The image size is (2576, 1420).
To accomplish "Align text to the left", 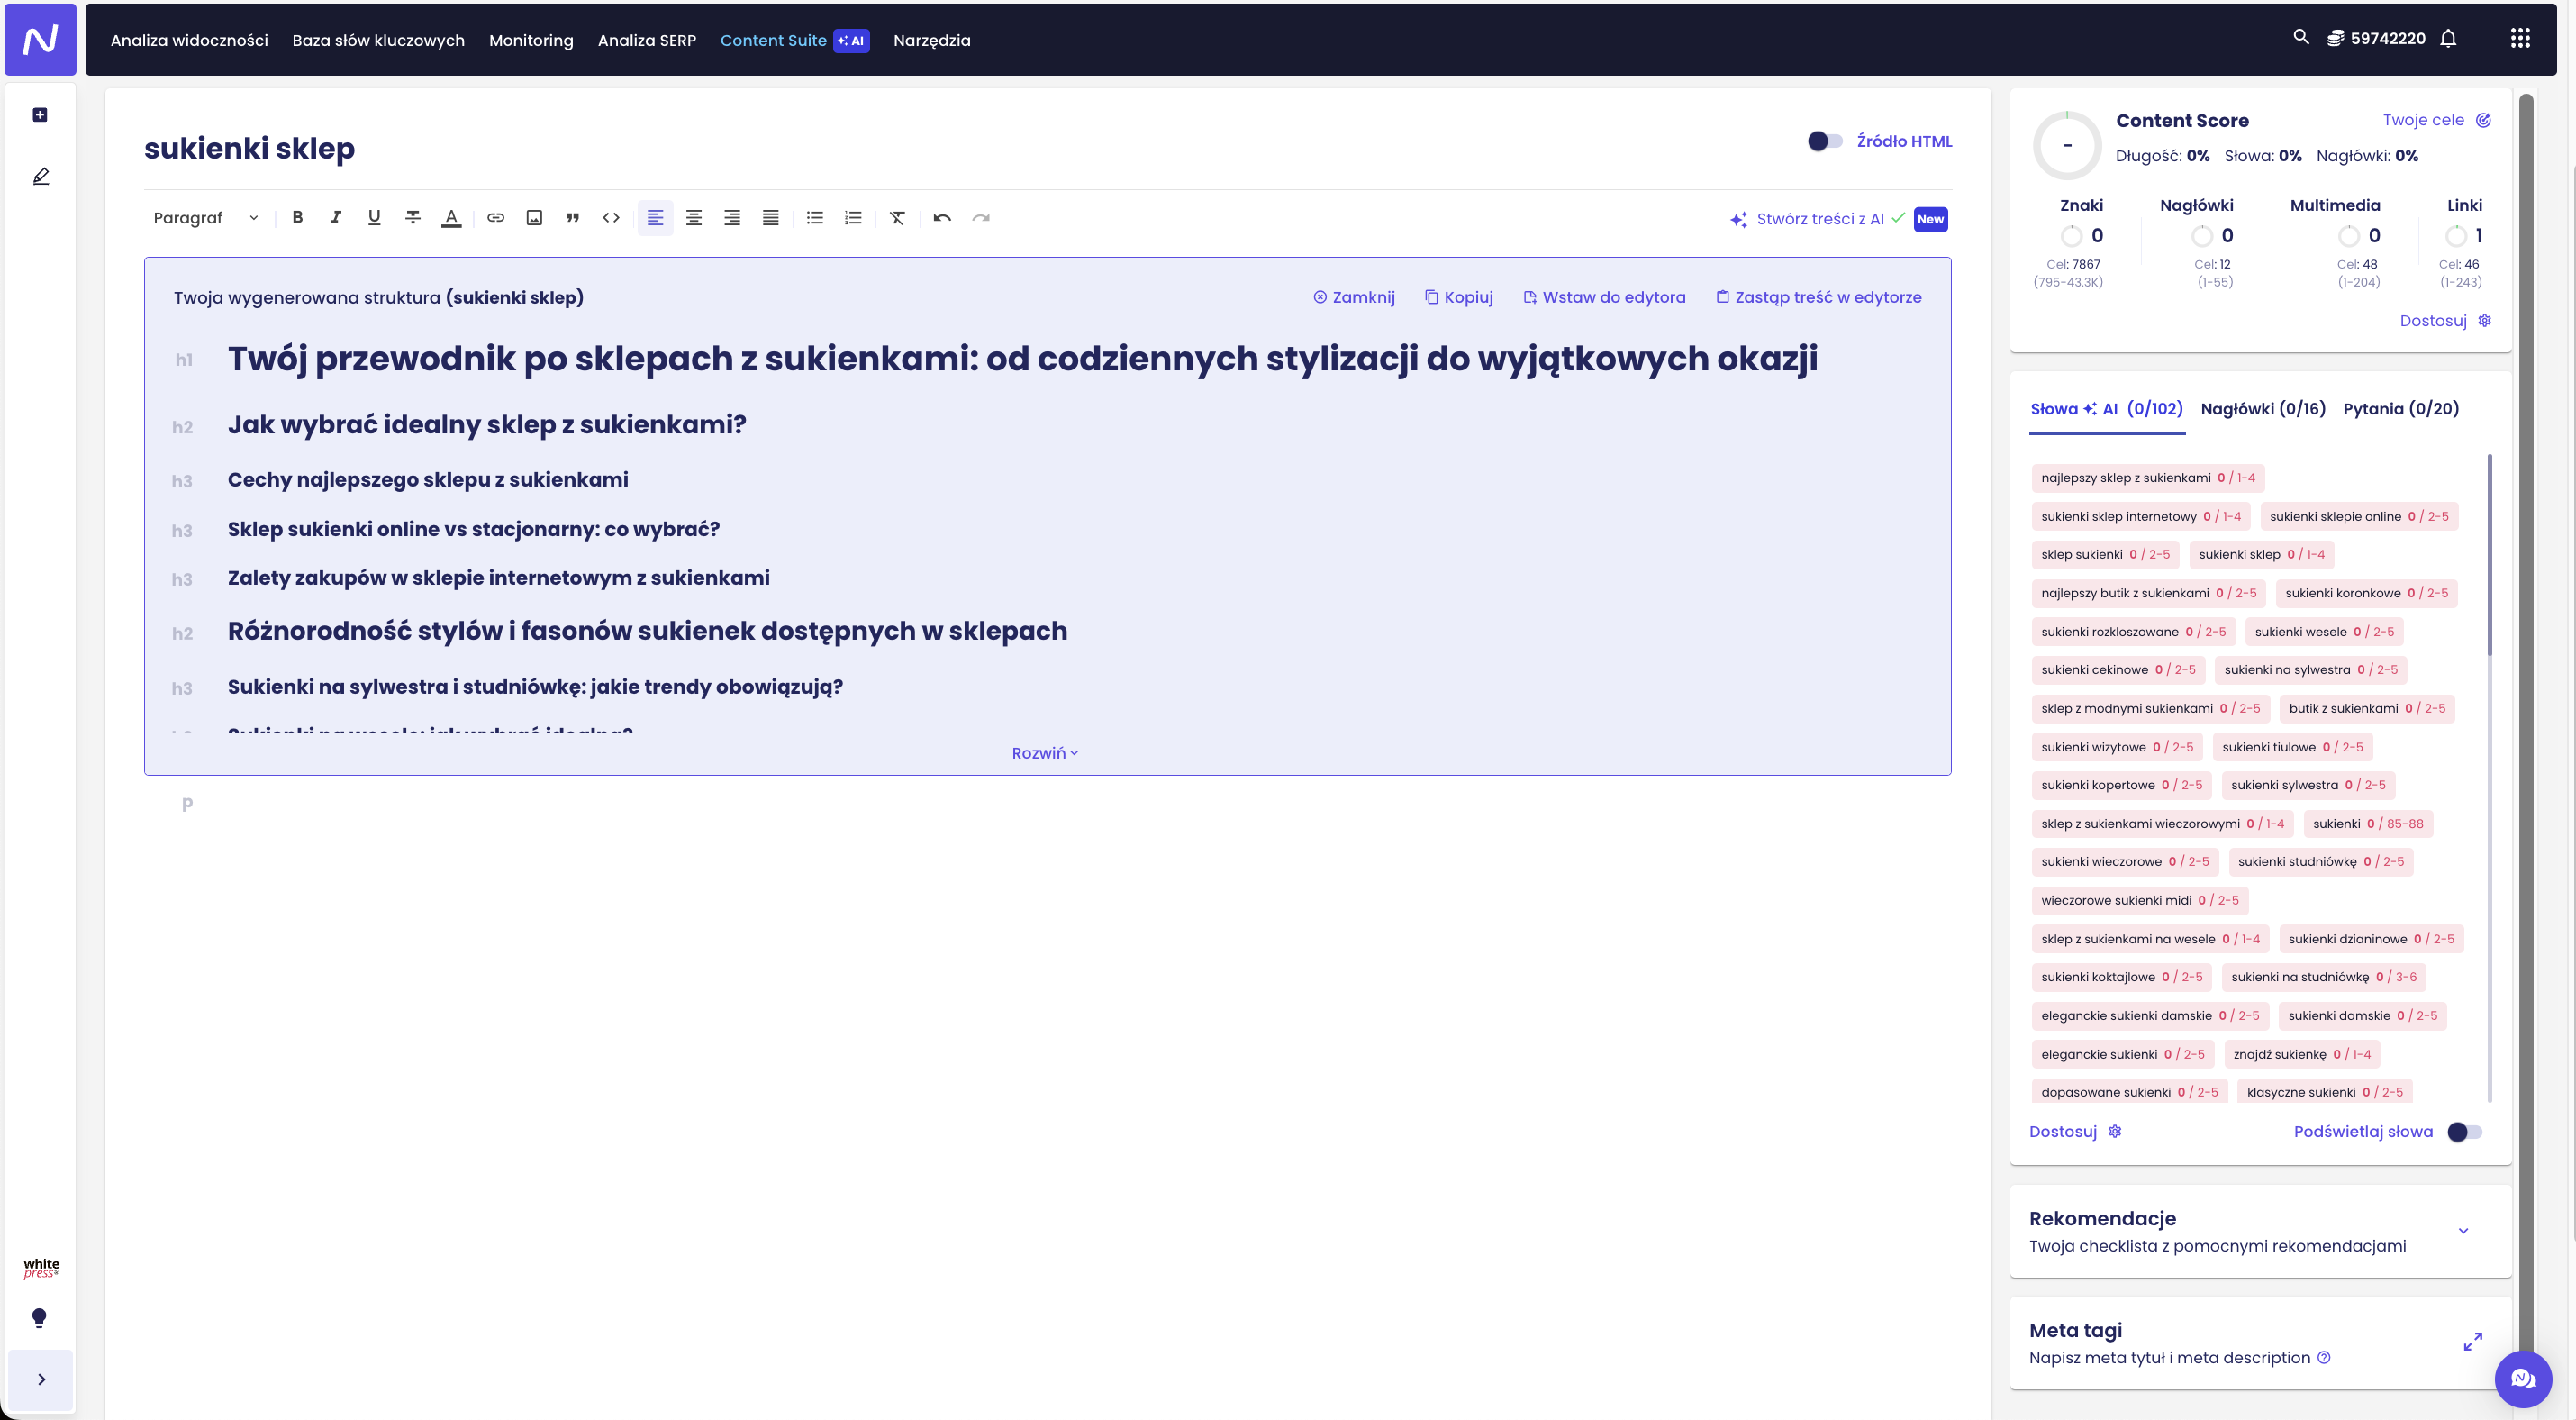I will coord(655,217).
